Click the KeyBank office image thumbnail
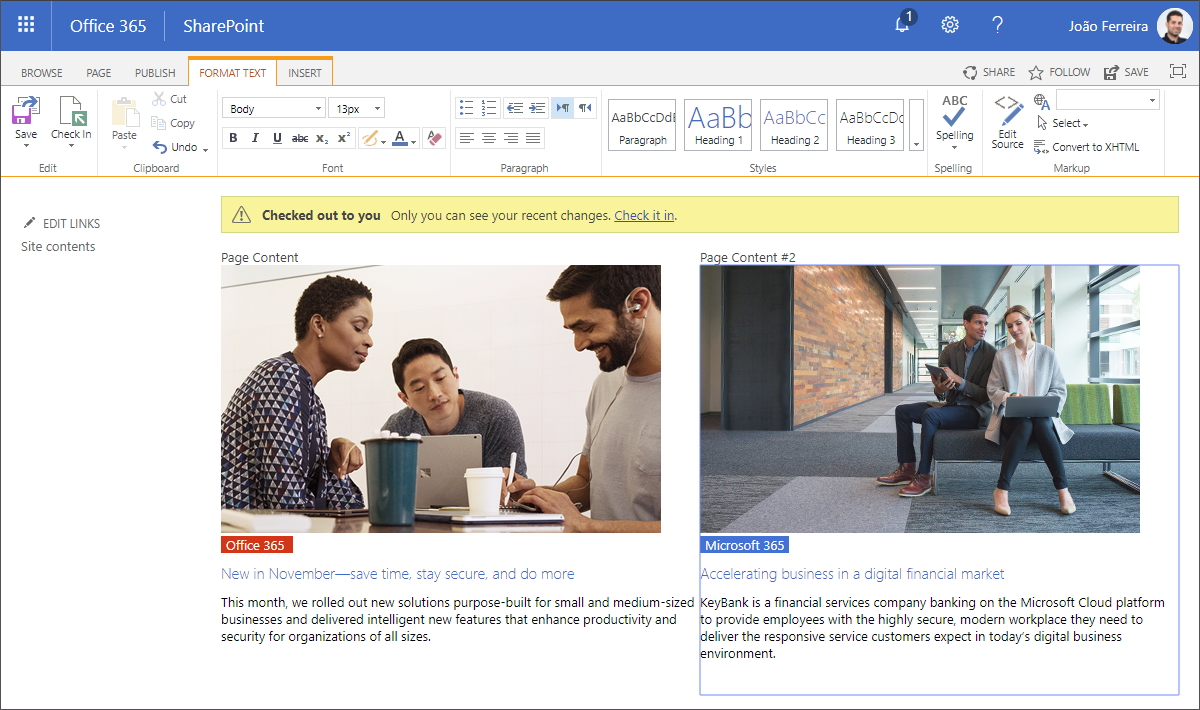The image size is (1200, 710). (x=919, y=398)
